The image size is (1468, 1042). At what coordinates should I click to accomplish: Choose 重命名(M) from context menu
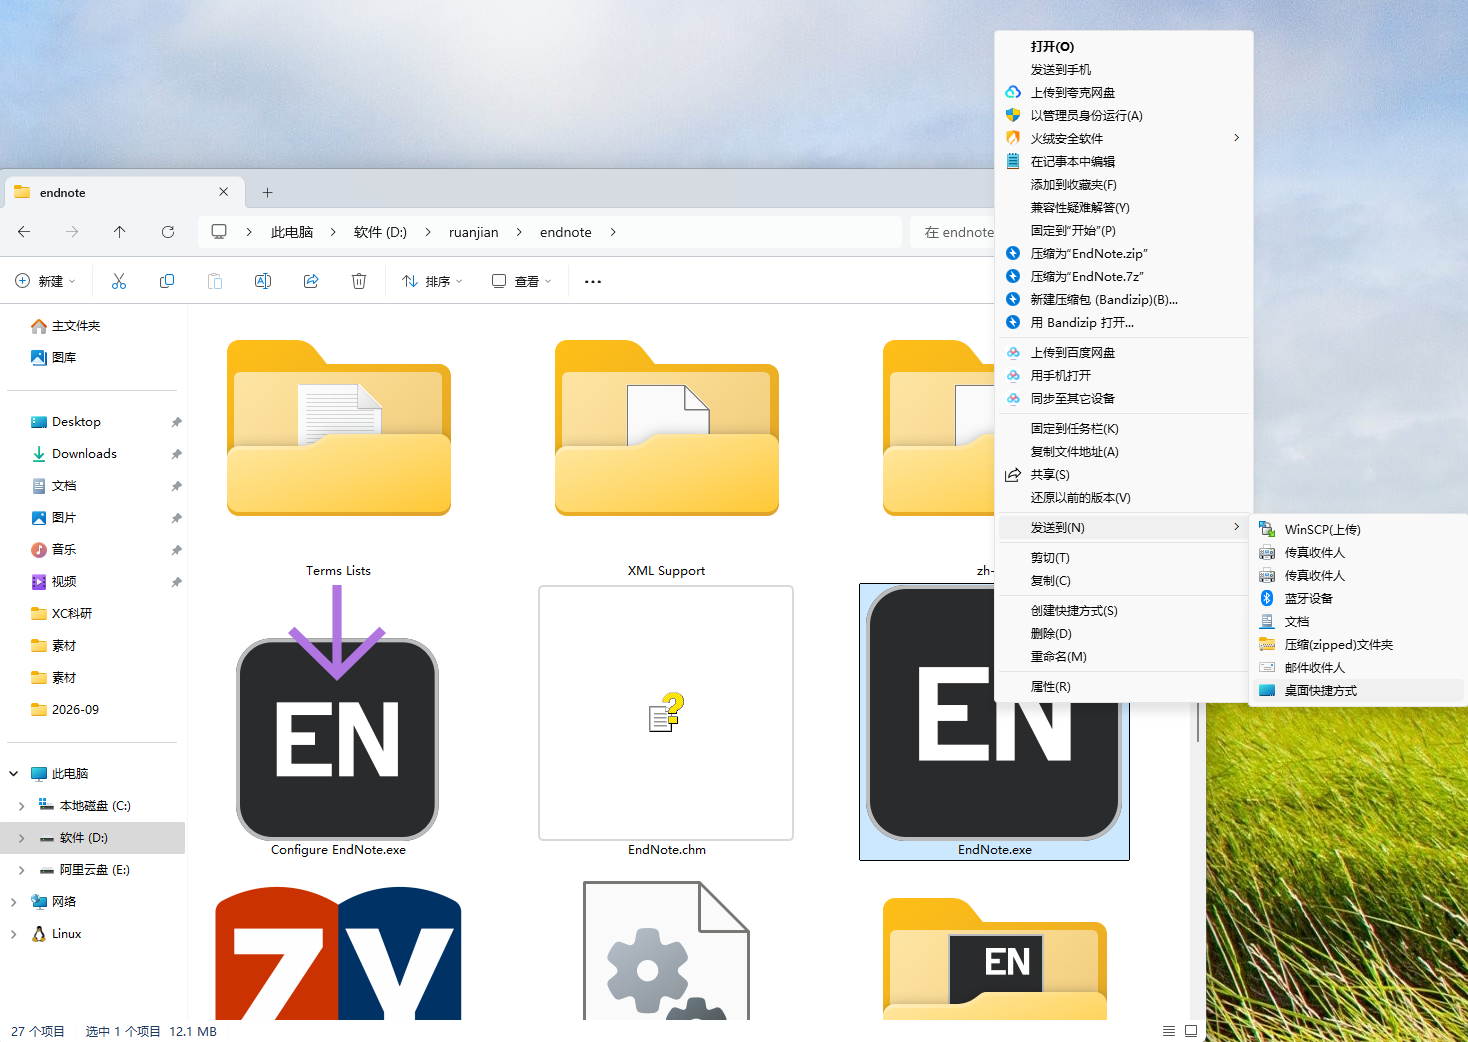[x=1124, y=656]
